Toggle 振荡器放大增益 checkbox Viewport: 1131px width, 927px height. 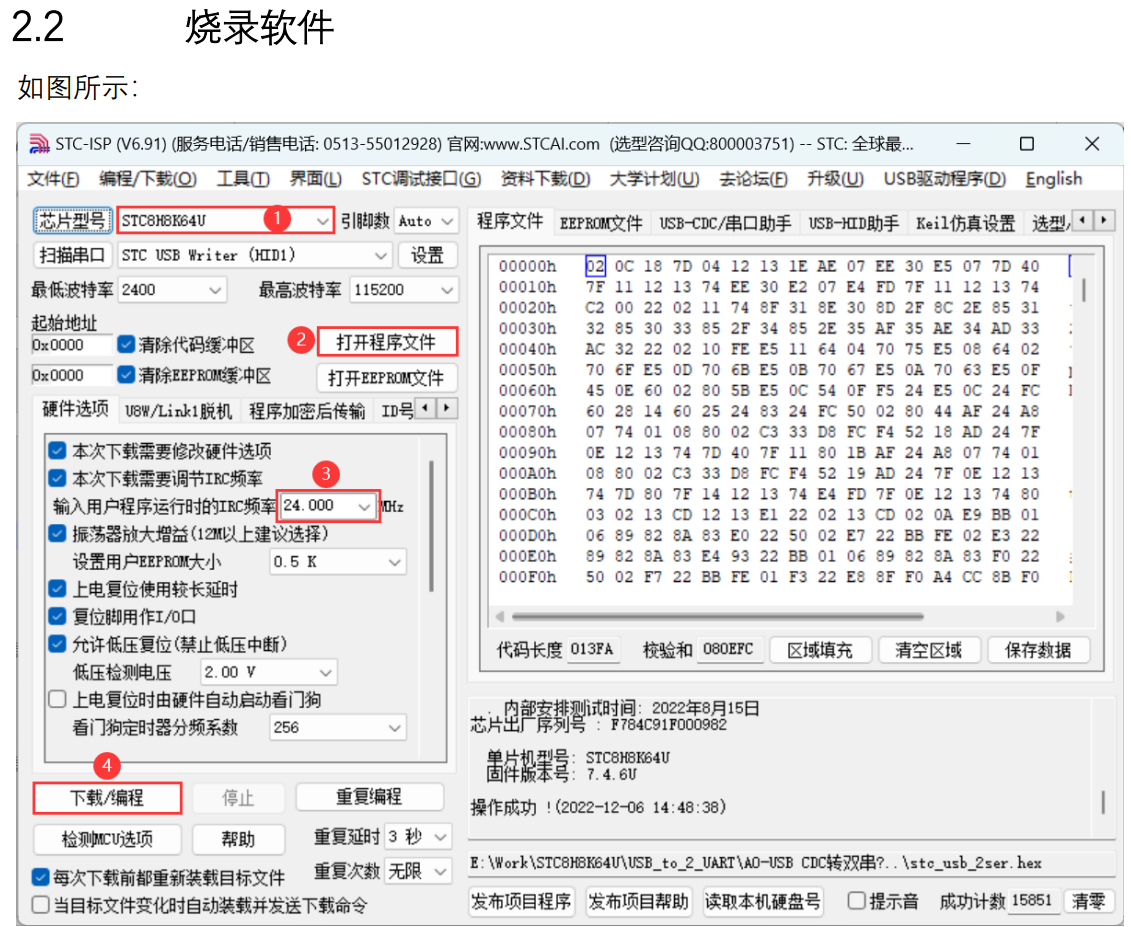point(57,534)
